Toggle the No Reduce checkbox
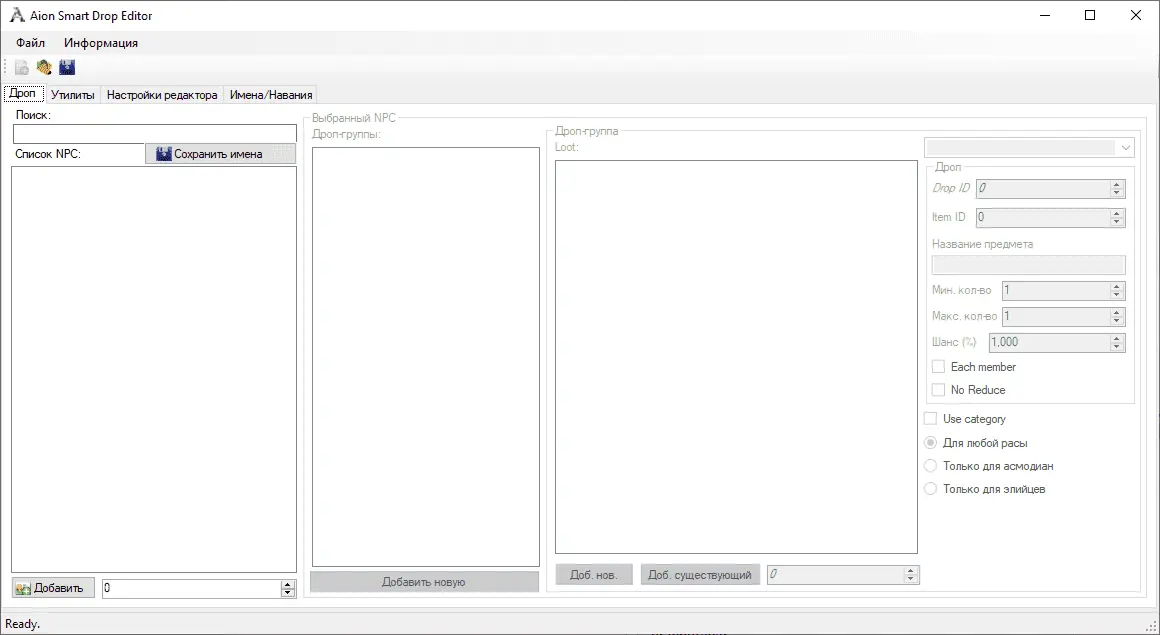 [938, 390]
